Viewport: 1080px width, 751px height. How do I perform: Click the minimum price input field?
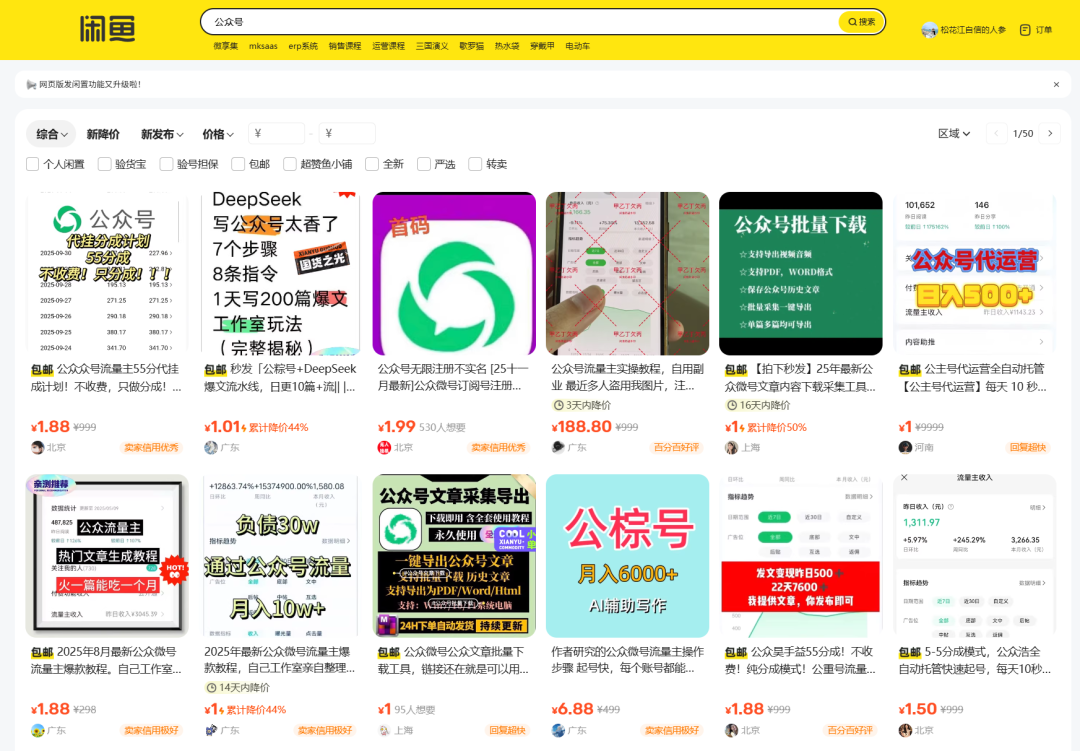pyautogui.click(x=275, y=132)
